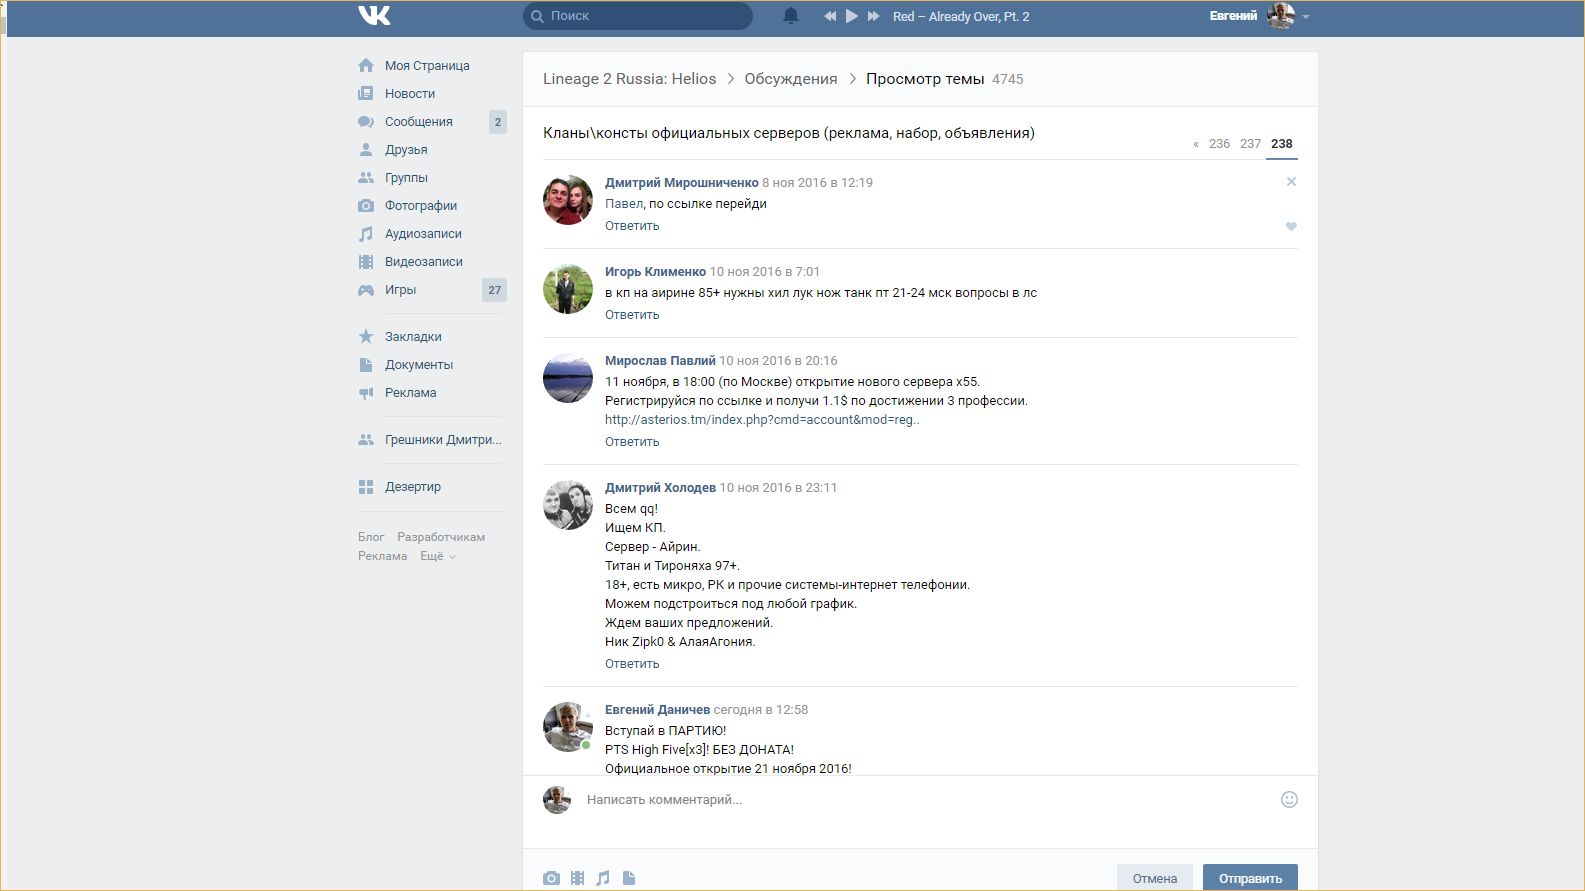The height and width of the screenshot is (891, 1585).
Task: Play the current audio track
Action: tap(852, 16)
